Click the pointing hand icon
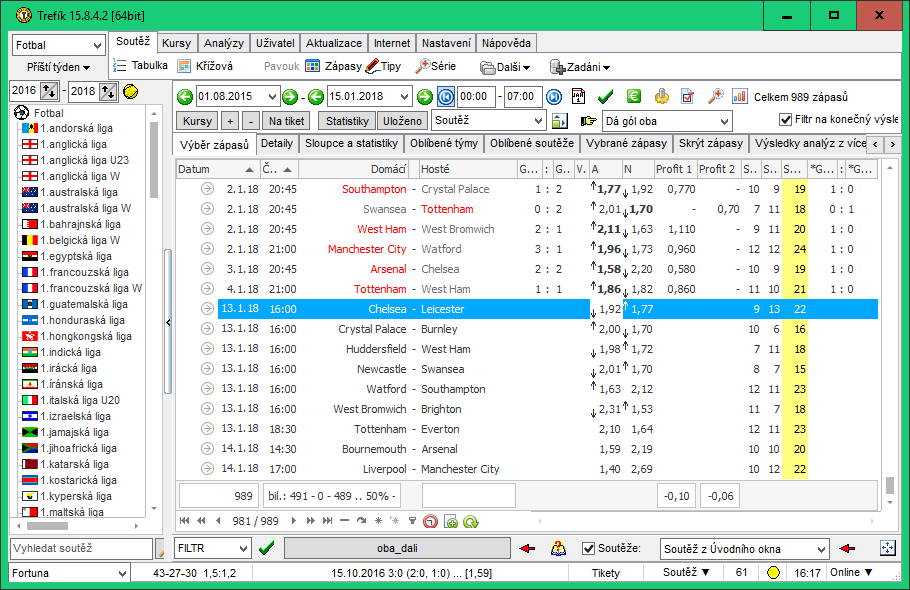The image size is (910, 590). coord(588,121)
